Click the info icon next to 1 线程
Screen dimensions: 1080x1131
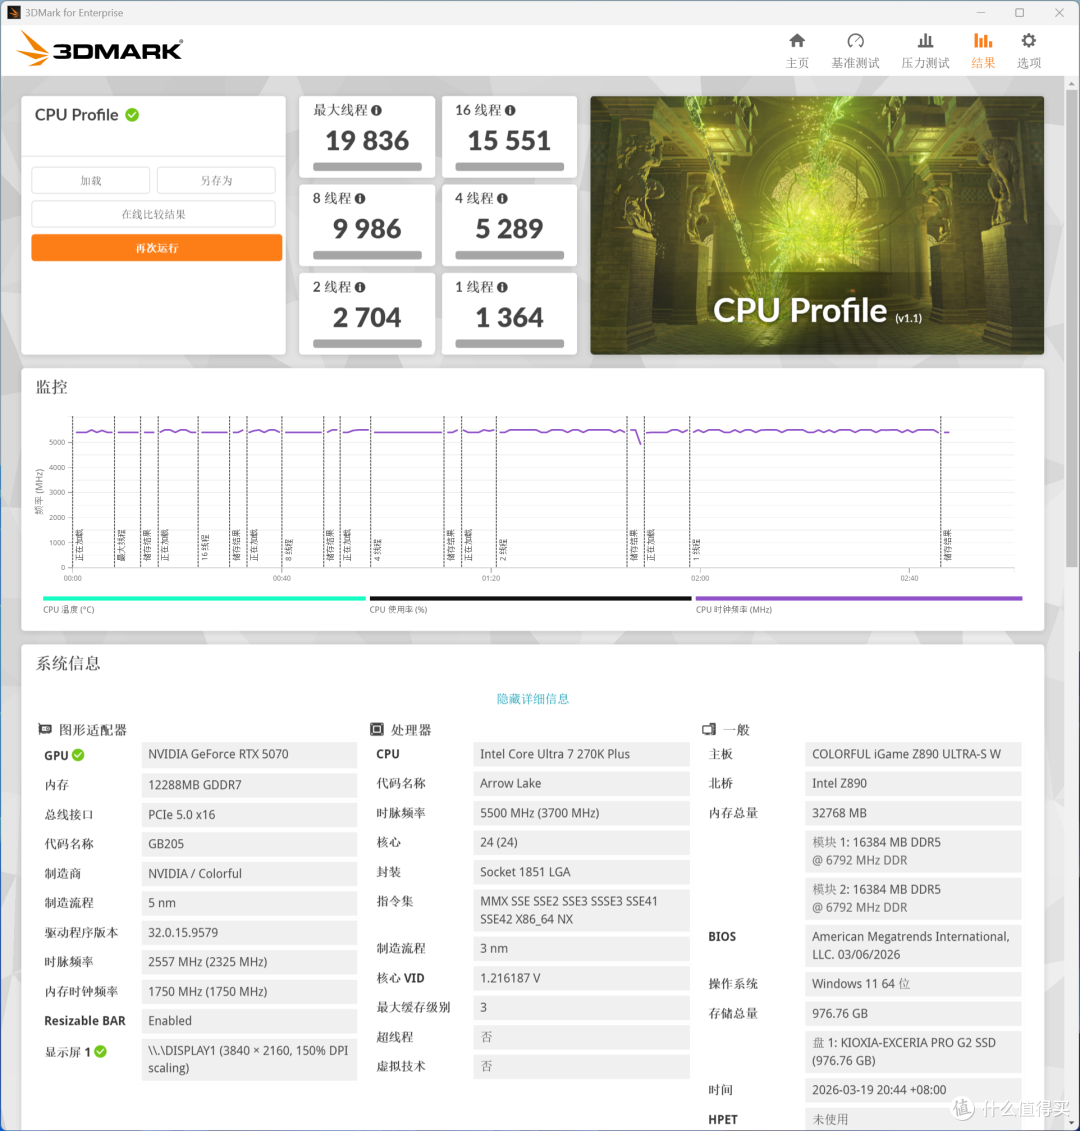(x=502, y=287)
